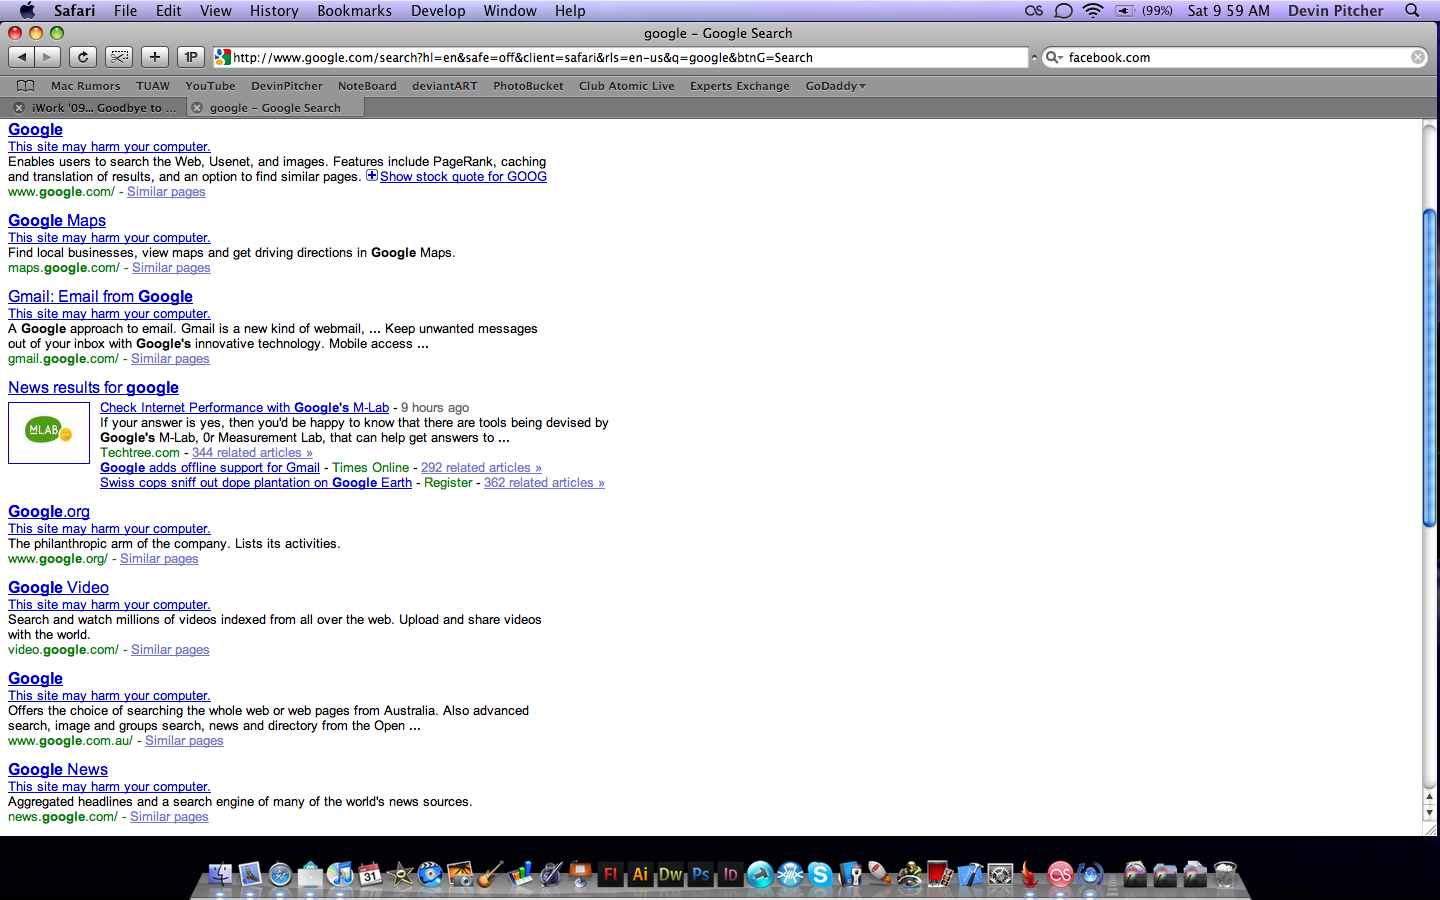Open the Web Clip scissors tool
Image resolution: width=1440 pixels, height=900 pixels.
(x=119, y=57)
